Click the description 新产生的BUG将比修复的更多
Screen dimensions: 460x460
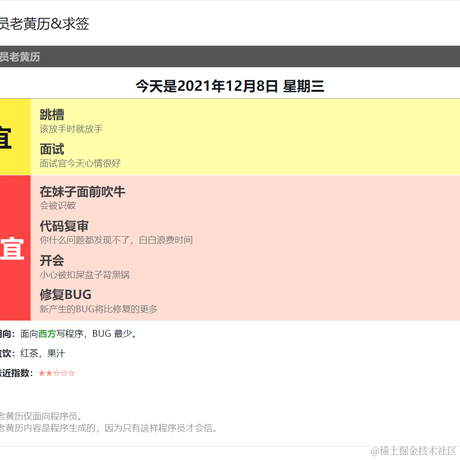coord(98,309)
